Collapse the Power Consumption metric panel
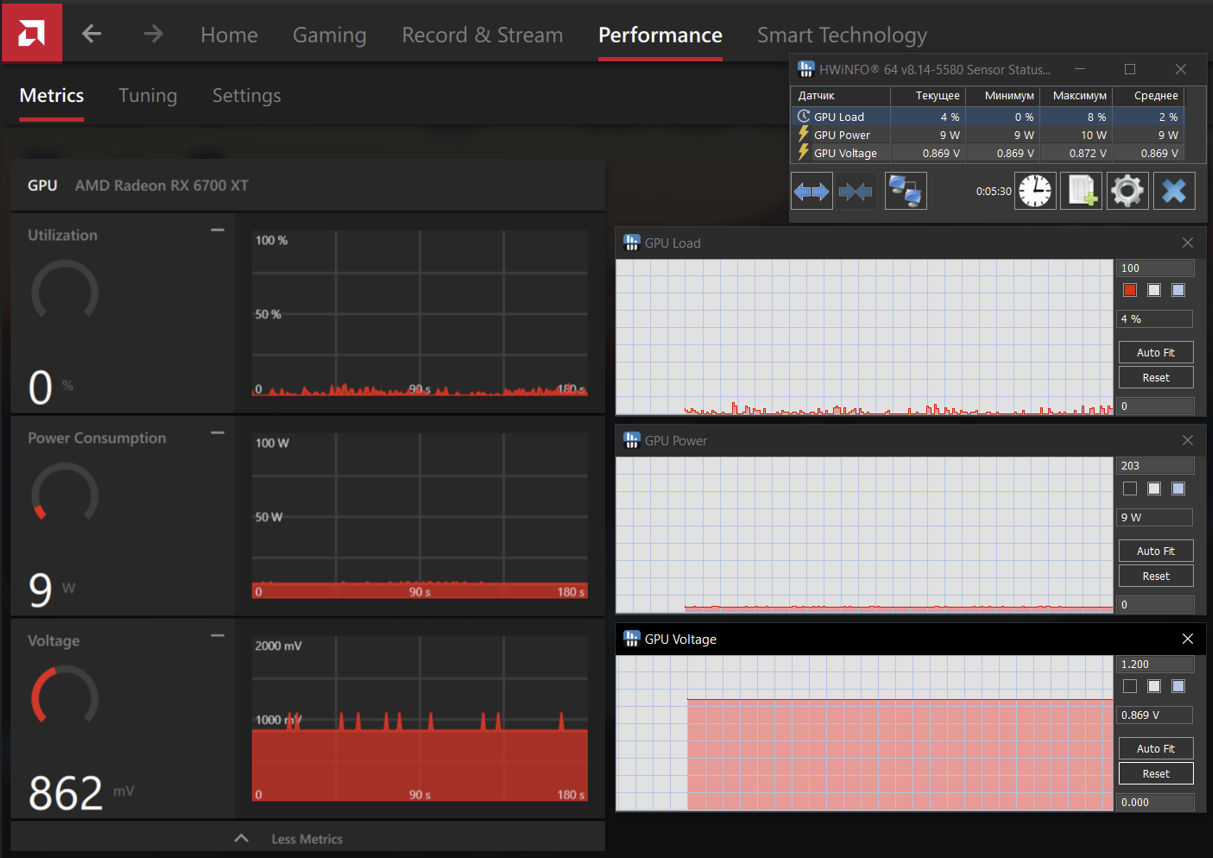 (x=217, y=433)
